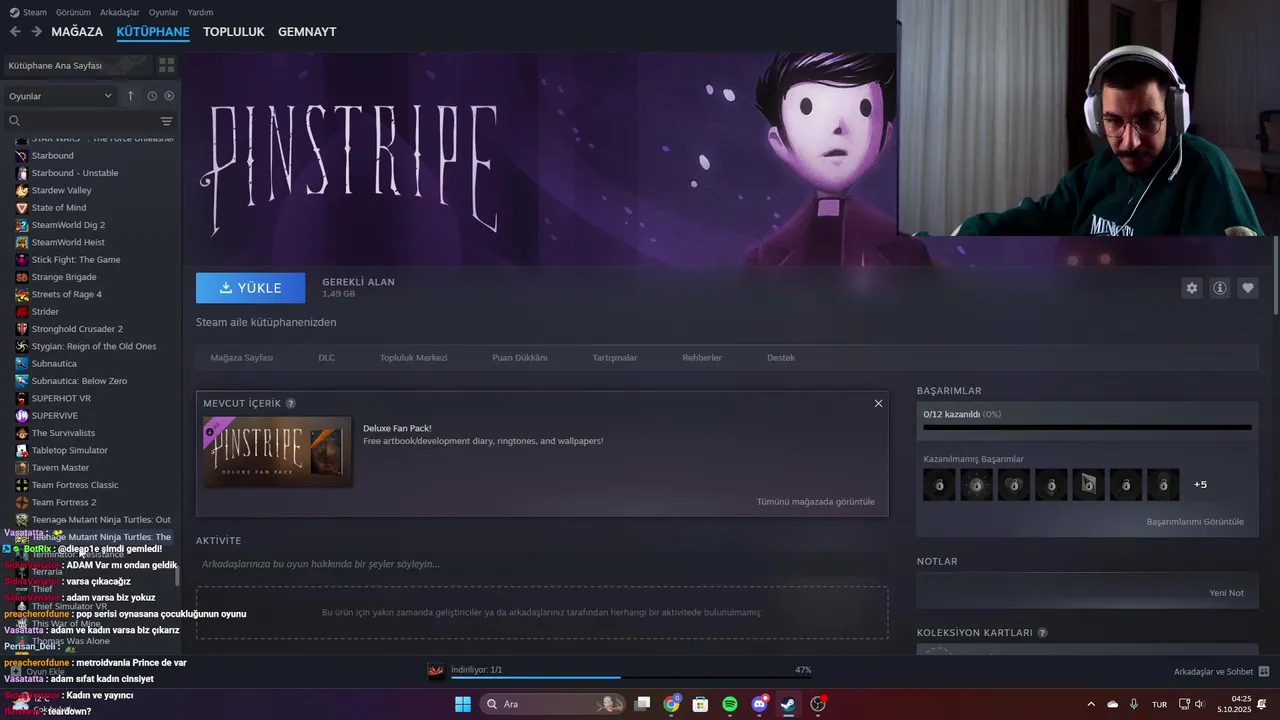The width and height of the screenshot is (1280, 720).
Task: Show Pinstripe game info icon
Action: click(x=1219, y=288)
